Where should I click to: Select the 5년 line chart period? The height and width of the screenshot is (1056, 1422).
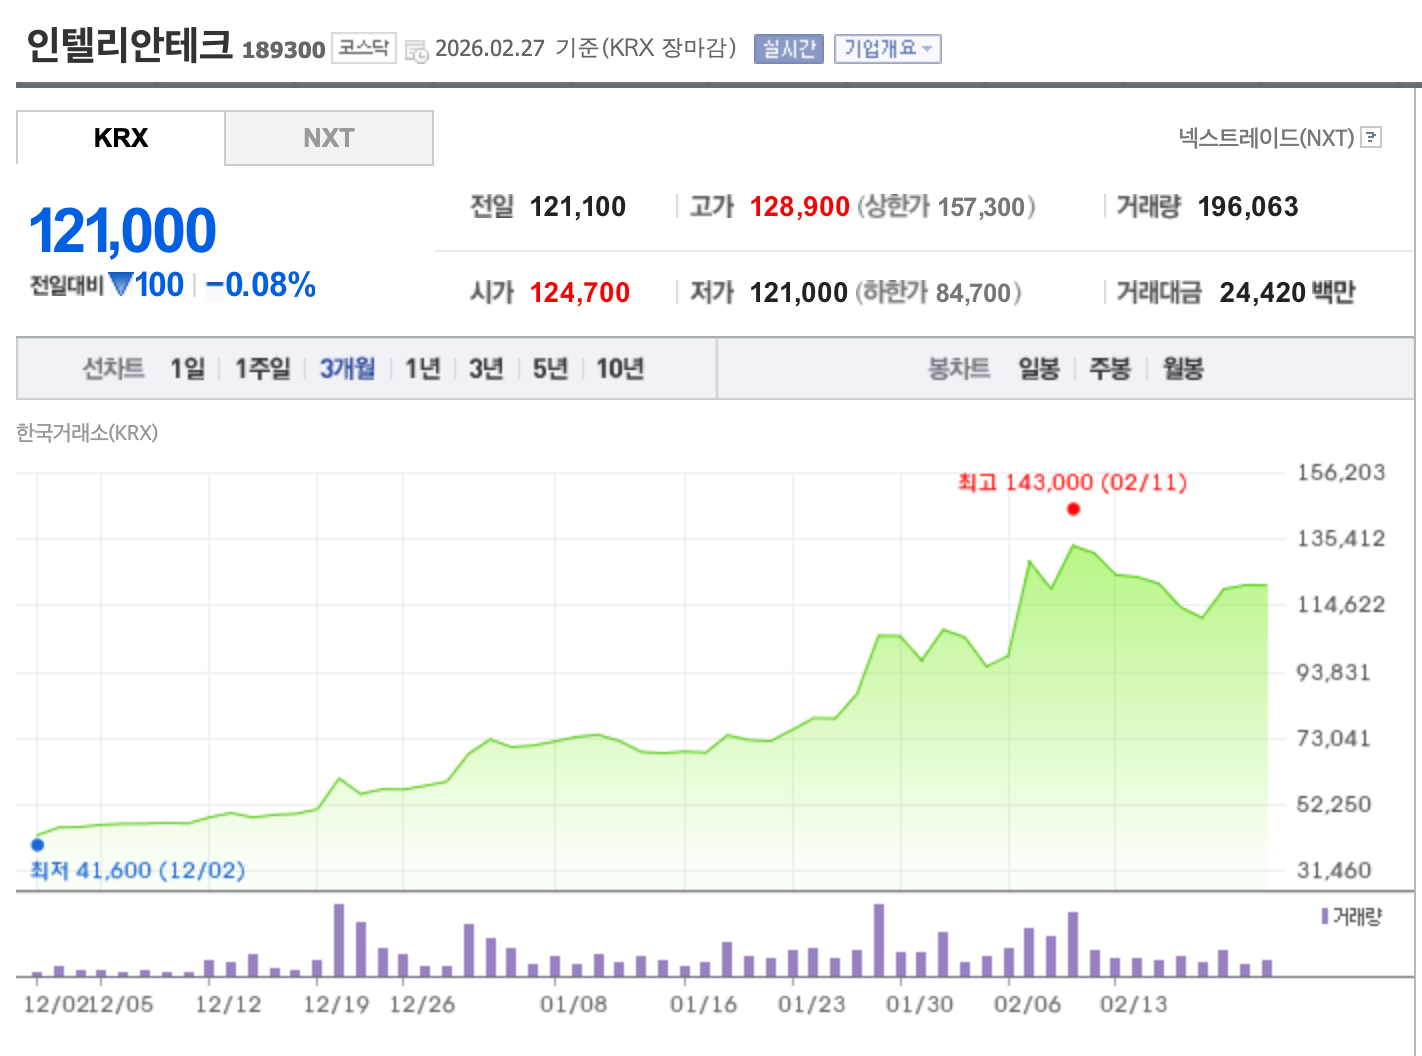click(x=550, y=369)
